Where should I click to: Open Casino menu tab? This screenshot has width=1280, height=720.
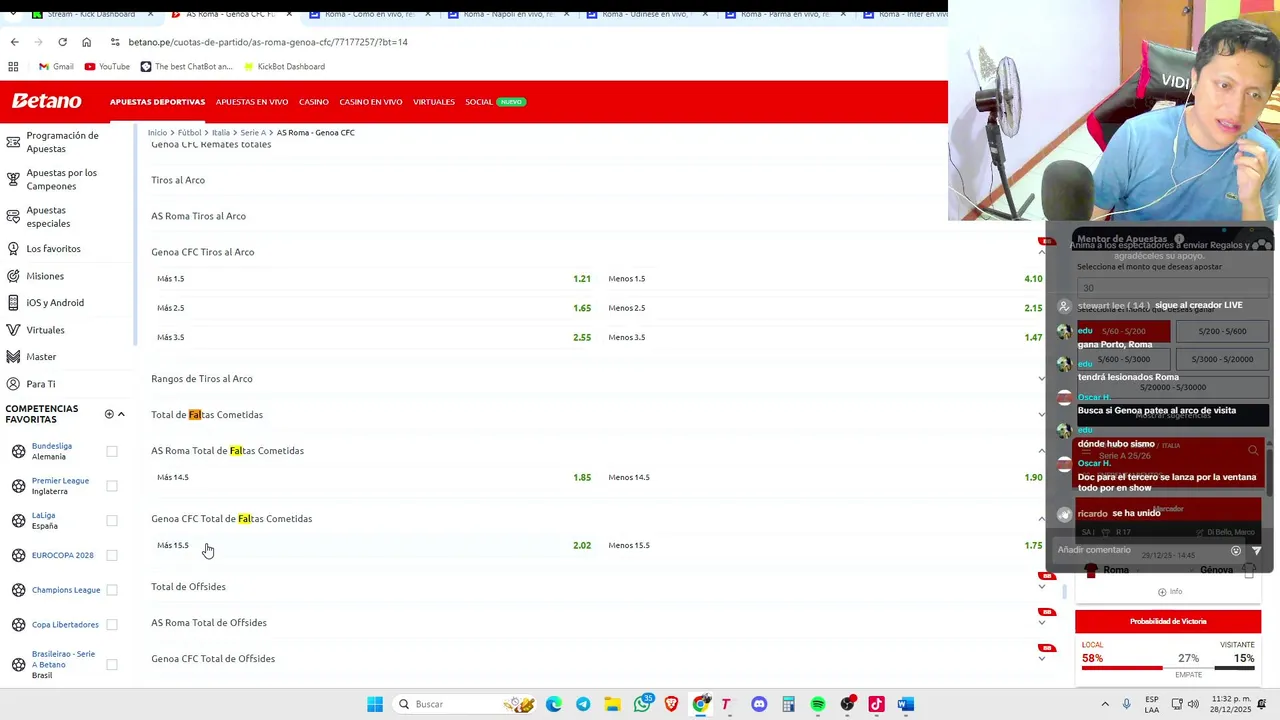(x=314, y=102)
